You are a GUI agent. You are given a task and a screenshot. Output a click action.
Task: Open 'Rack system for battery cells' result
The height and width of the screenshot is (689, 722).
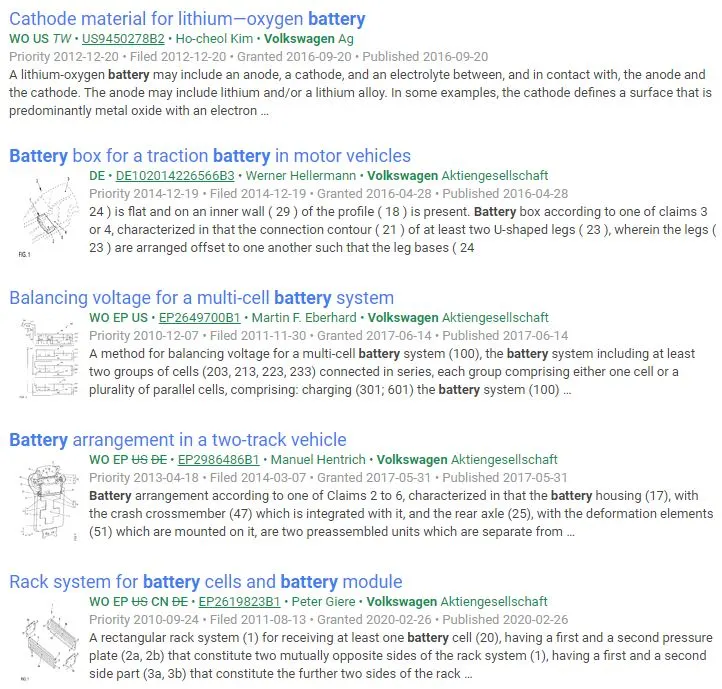pyautogui.click(x=205, y=582)
